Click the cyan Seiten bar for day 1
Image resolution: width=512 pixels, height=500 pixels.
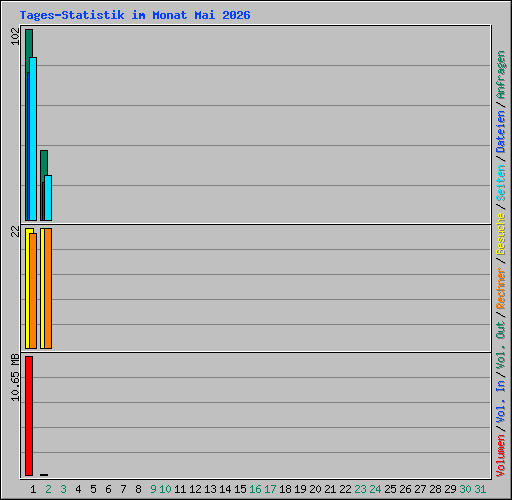click(33, 139)
